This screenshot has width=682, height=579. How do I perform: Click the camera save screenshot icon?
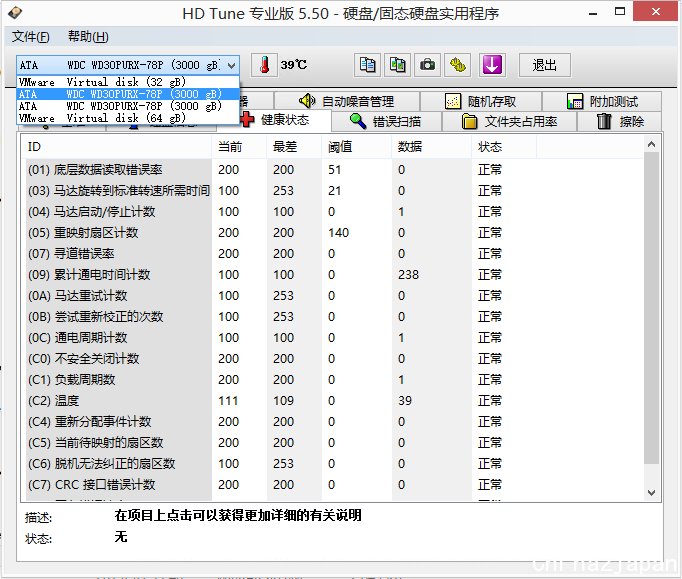tap(428, 65)
